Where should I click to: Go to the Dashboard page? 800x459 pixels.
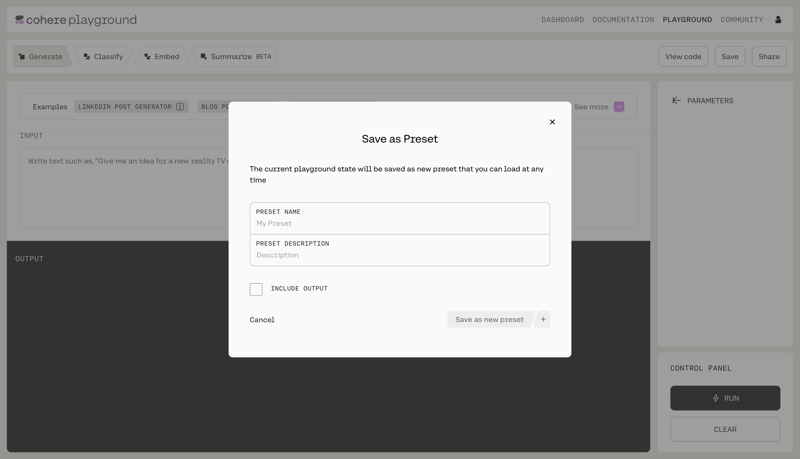pos(562,19)
